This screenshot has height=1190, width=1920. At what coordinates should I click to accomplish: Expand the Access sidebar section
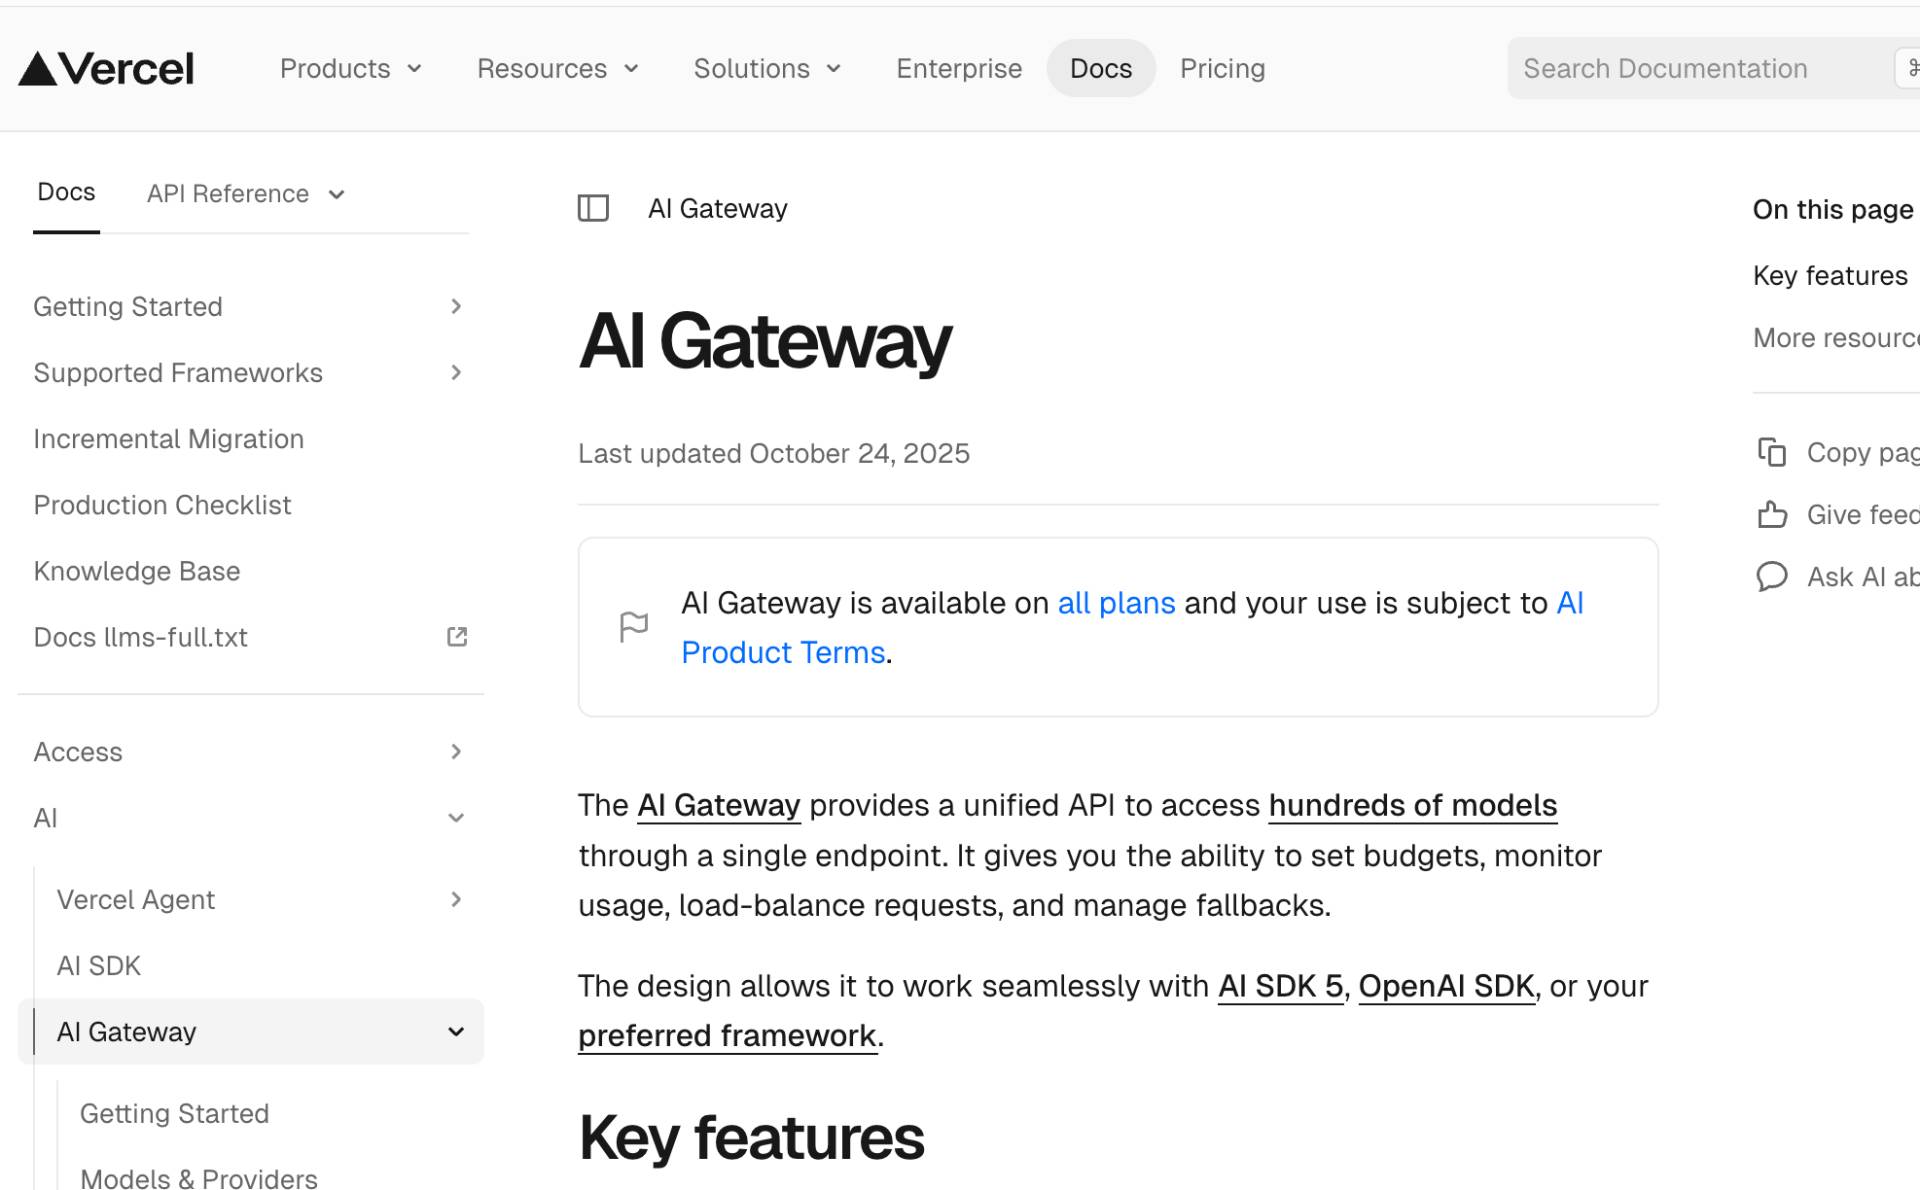(250, 751)
